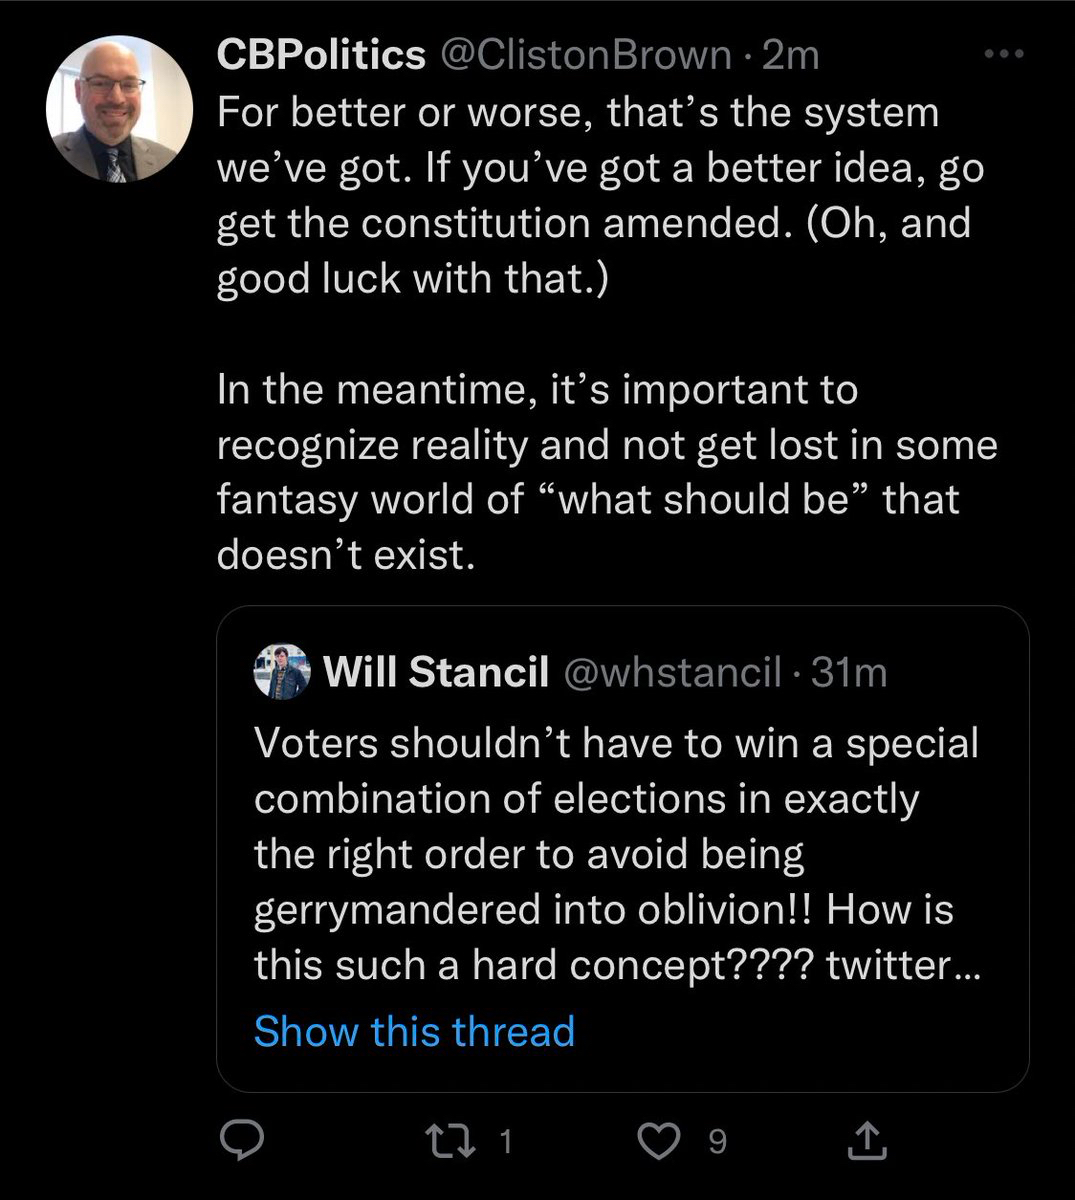Open the @ClistonBrown handle
1075x1200 pixels.
(x=585, y=55)
